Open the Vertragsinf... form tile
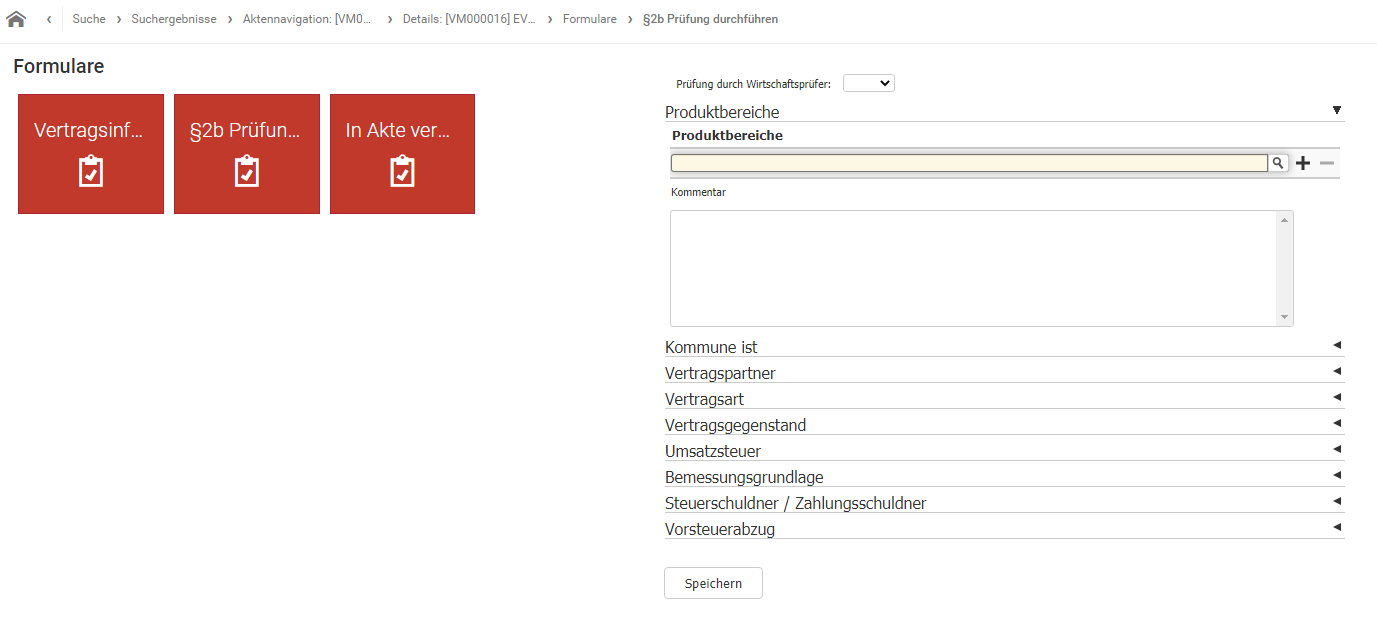 (91, 154)
